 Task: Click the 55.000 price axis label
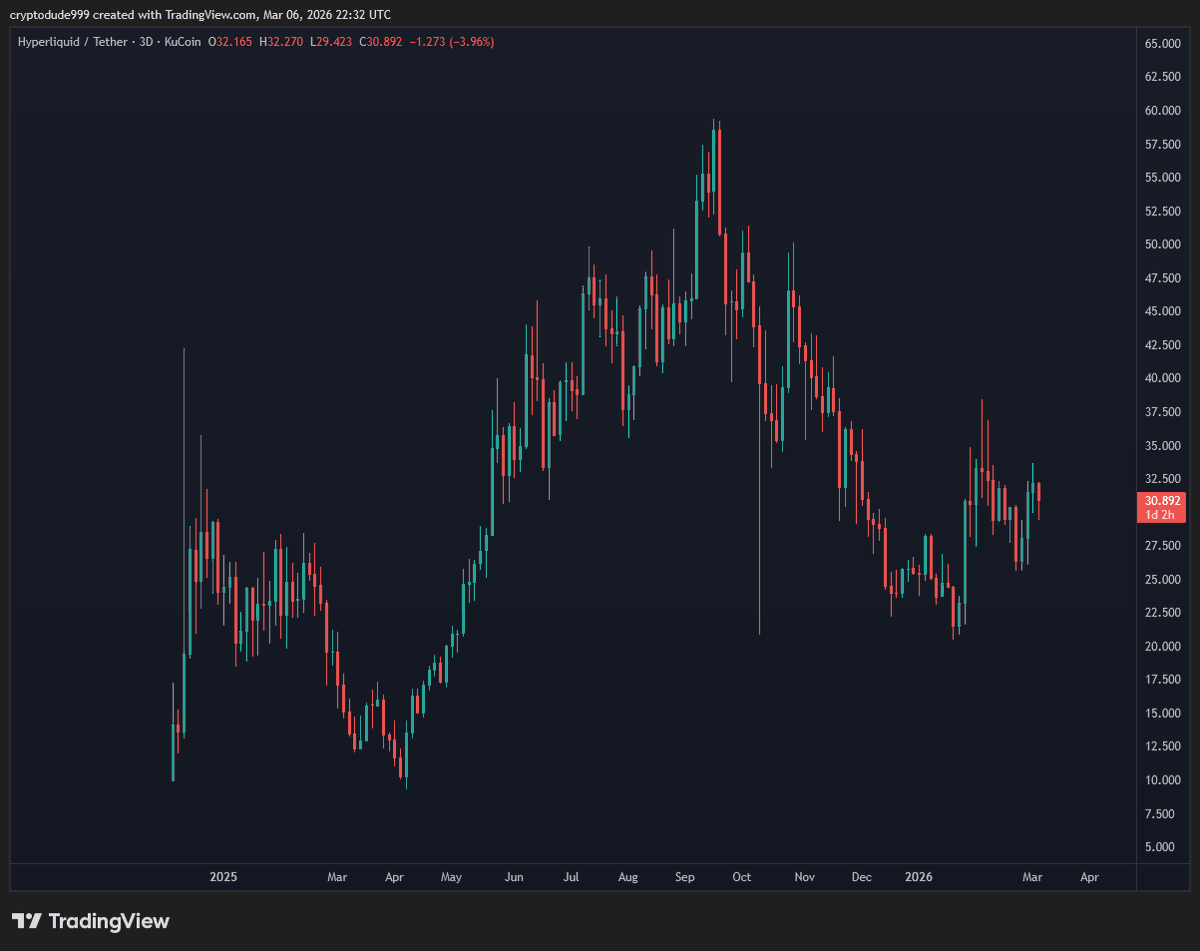pyautogui.click(x=1164, y=177)
